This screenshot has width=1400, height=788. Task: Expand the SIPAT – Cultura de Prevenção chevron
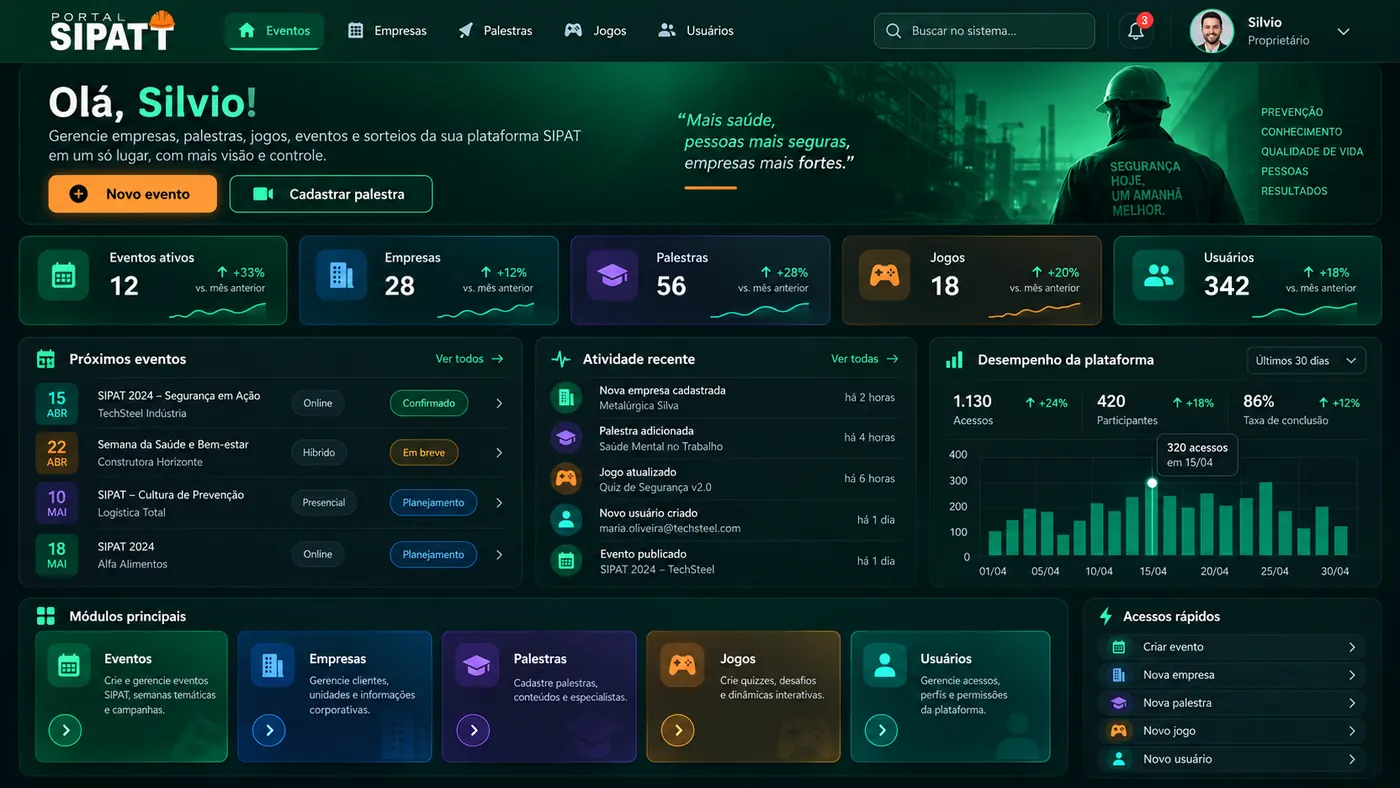tap(499, 503)
